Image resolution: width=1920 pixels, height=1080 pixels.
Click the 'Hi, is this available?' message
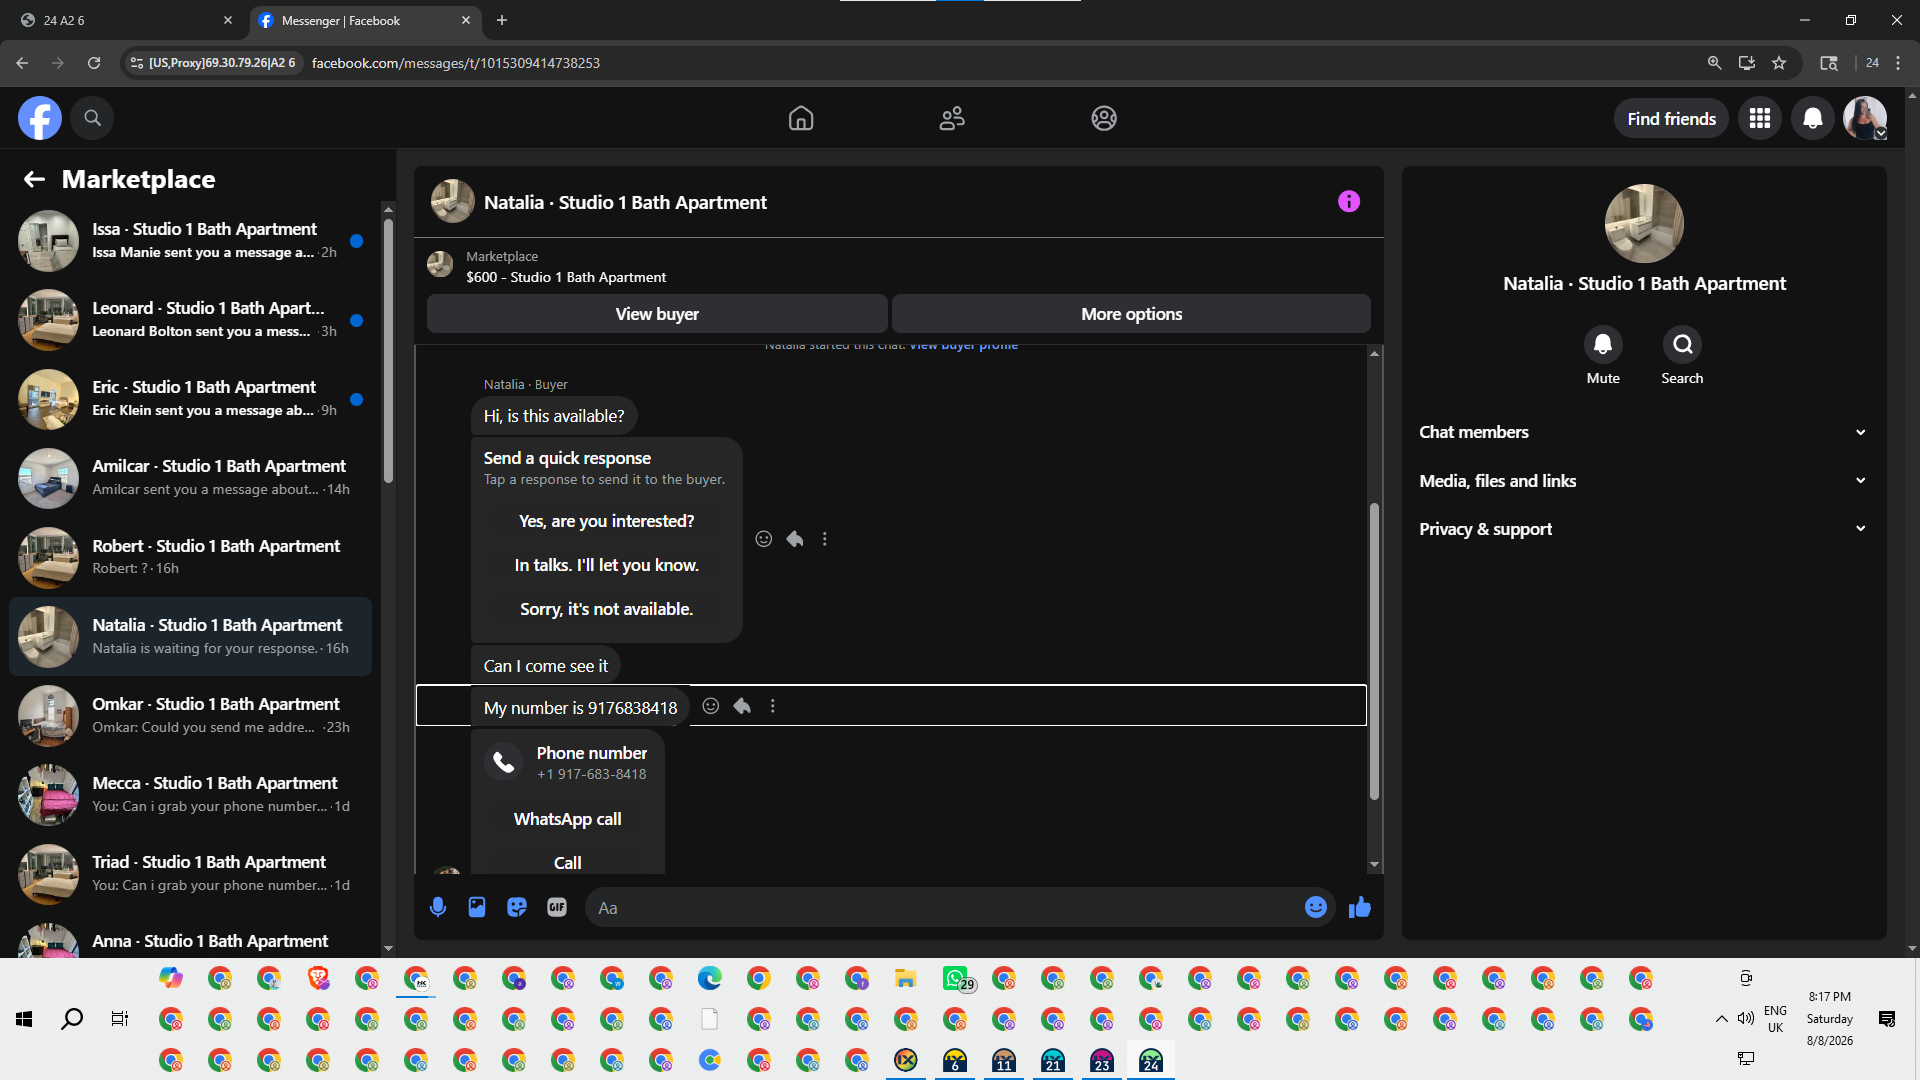(554, 416)
